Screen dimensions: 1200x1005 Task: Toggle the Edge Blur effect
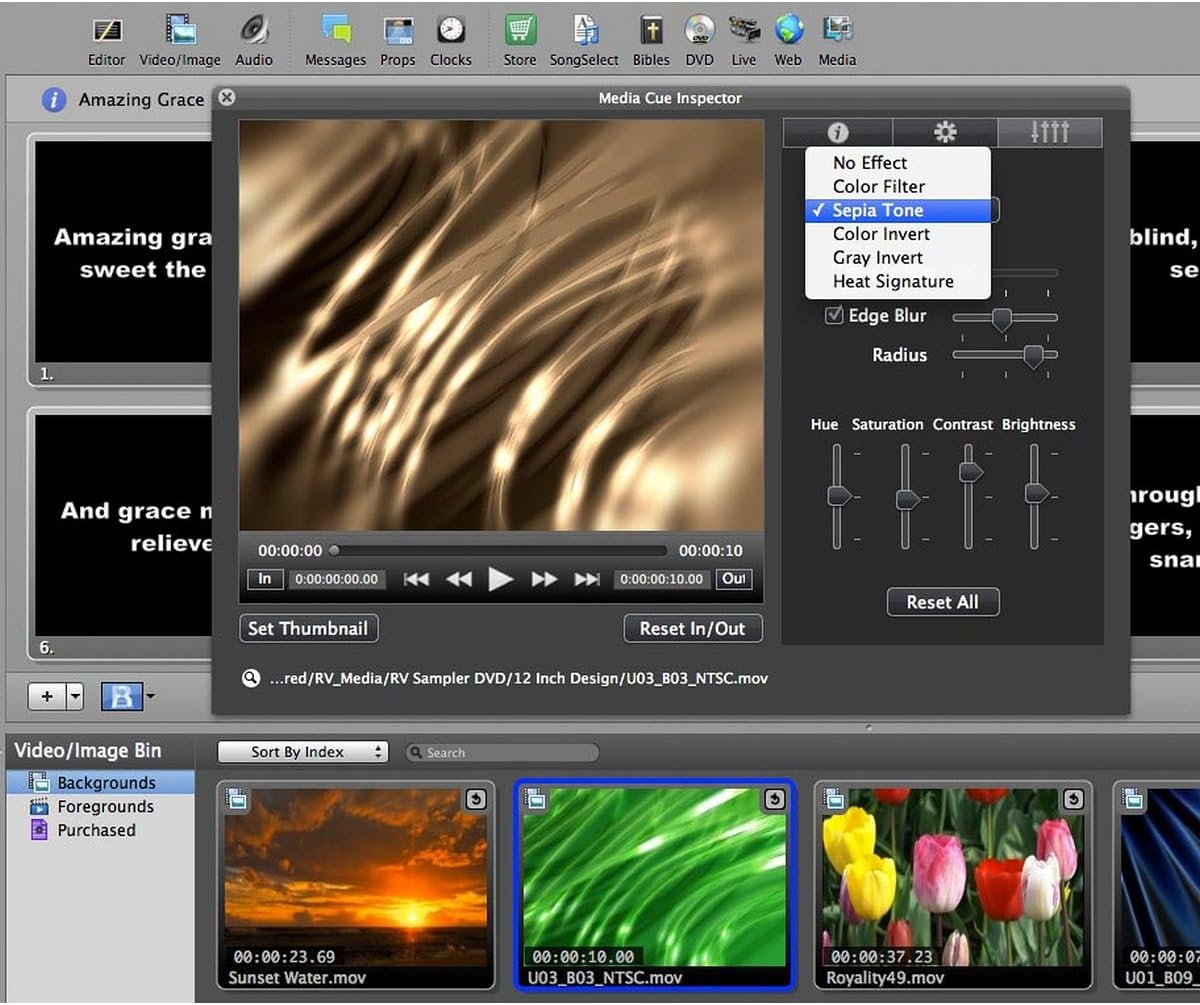834,316
